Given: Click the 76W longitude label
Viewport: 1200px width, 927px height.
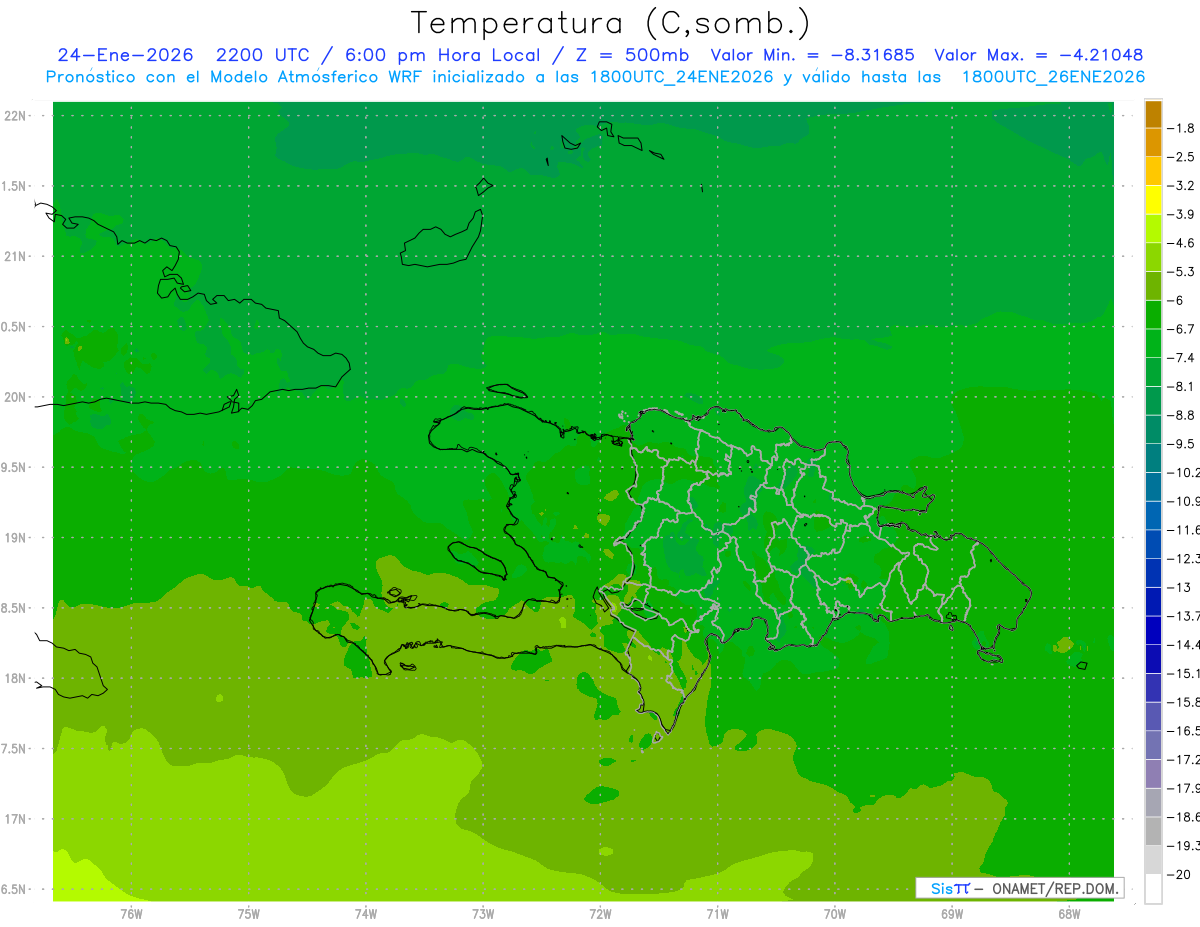Looking at the screenshot, I should 131,913.
